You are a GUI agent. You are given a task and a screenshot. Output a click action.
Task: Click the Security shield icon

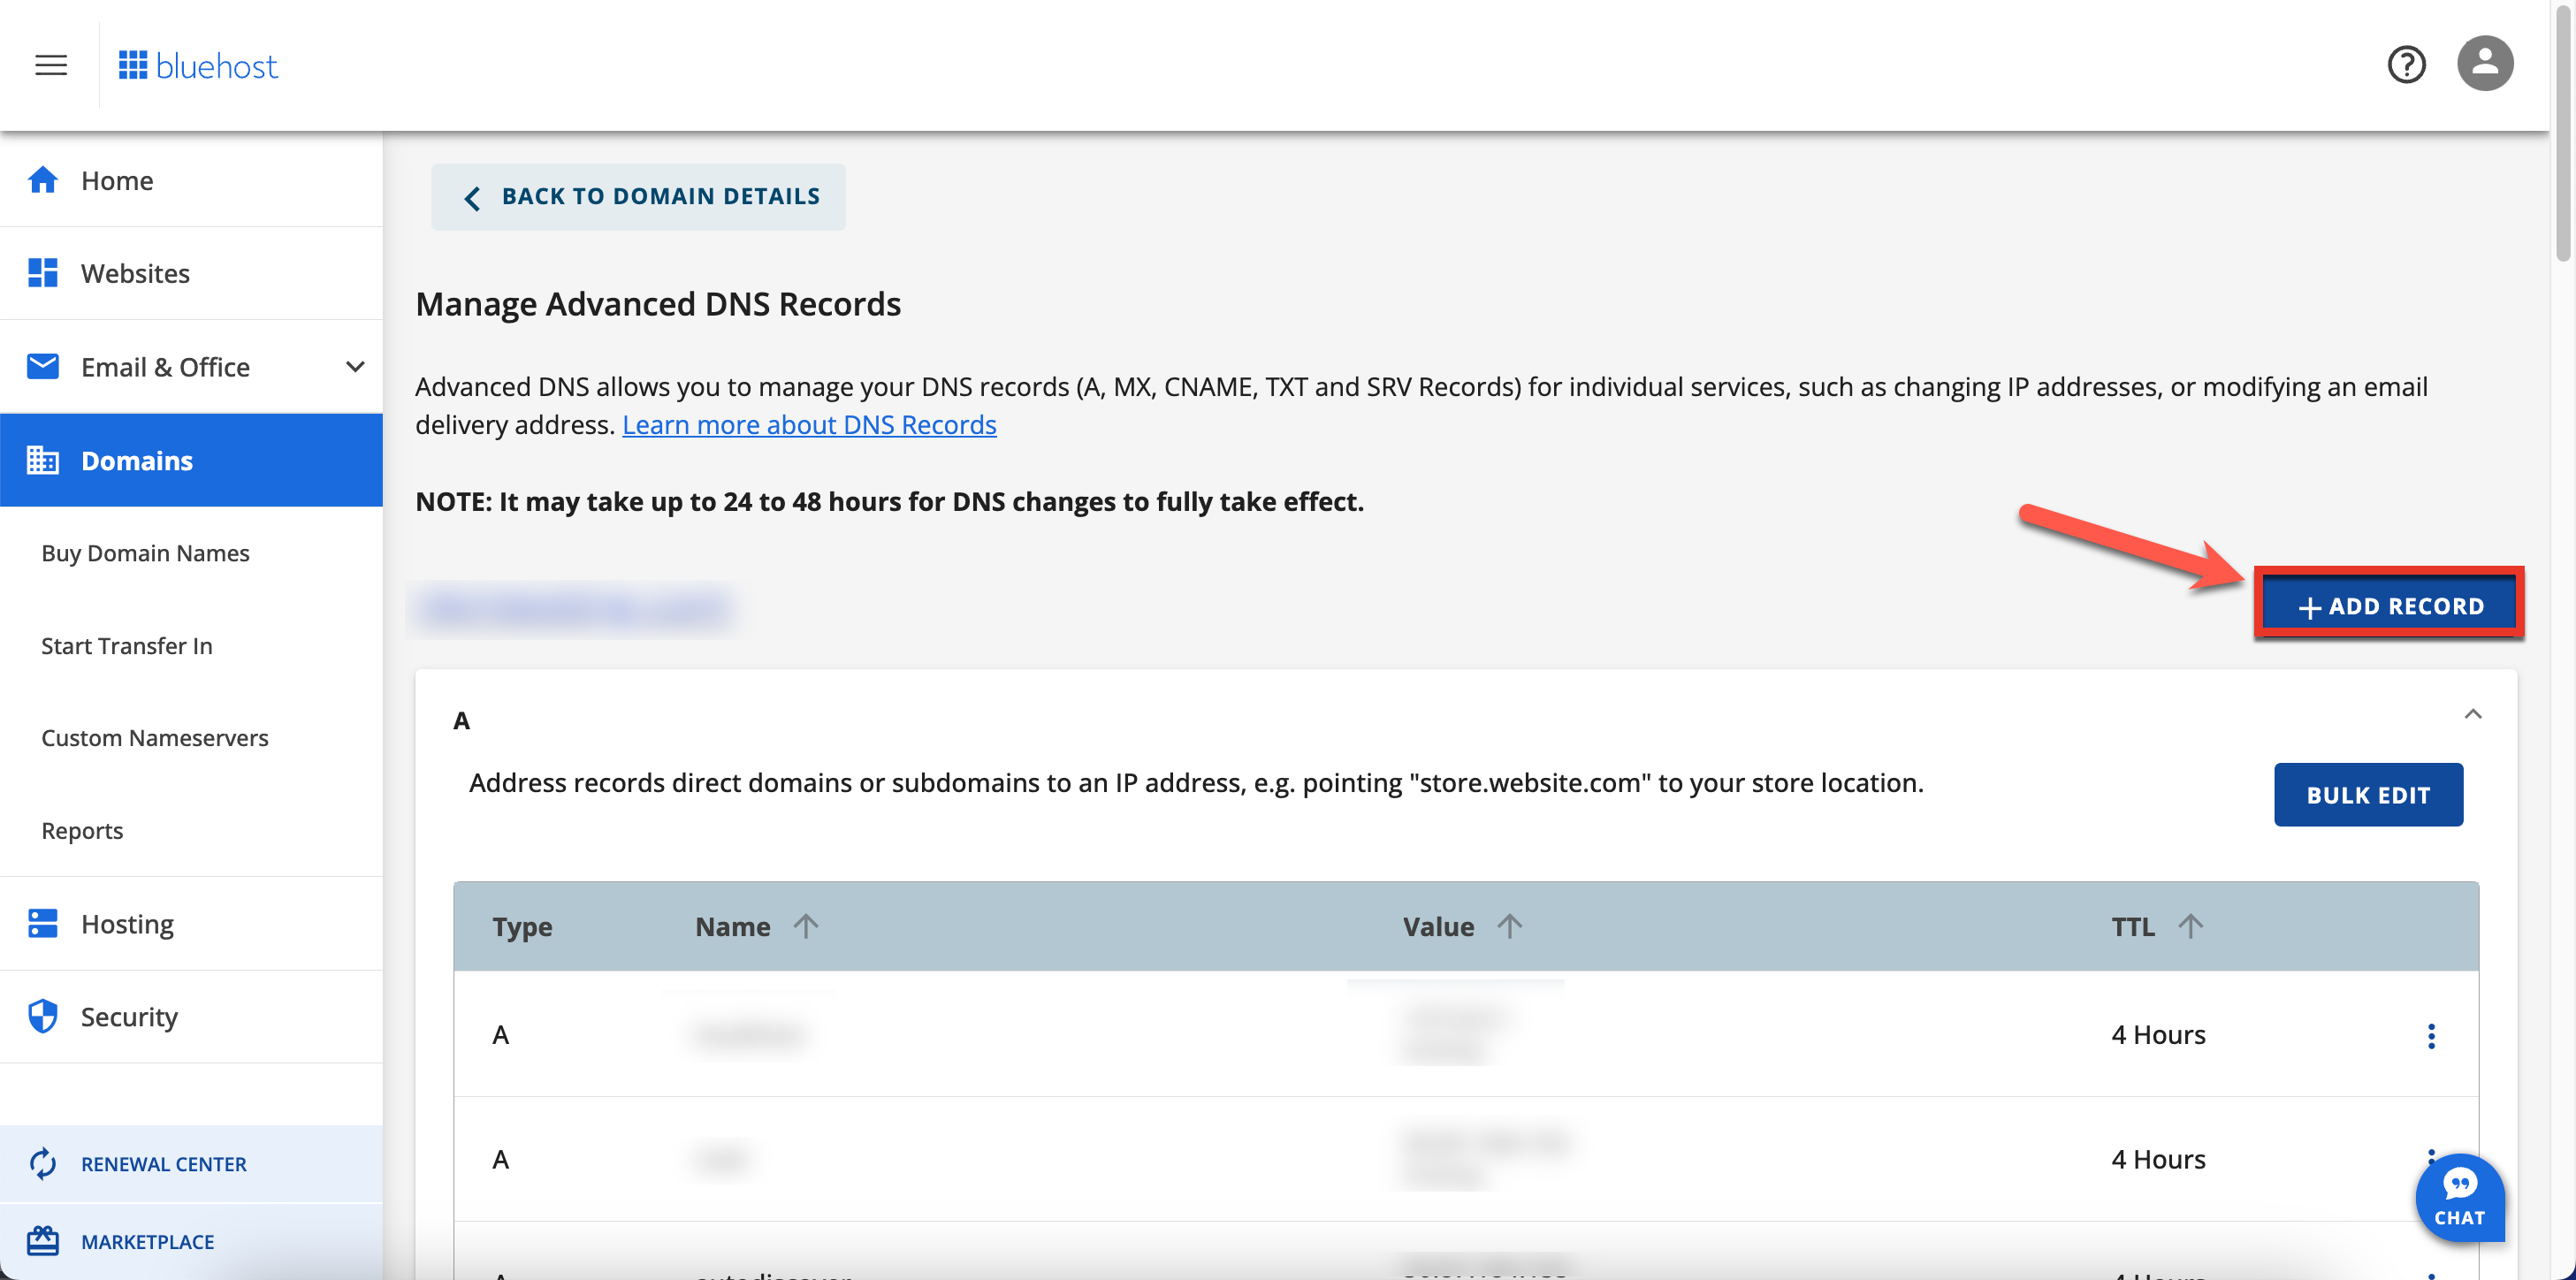click(x=44, y=1016)
